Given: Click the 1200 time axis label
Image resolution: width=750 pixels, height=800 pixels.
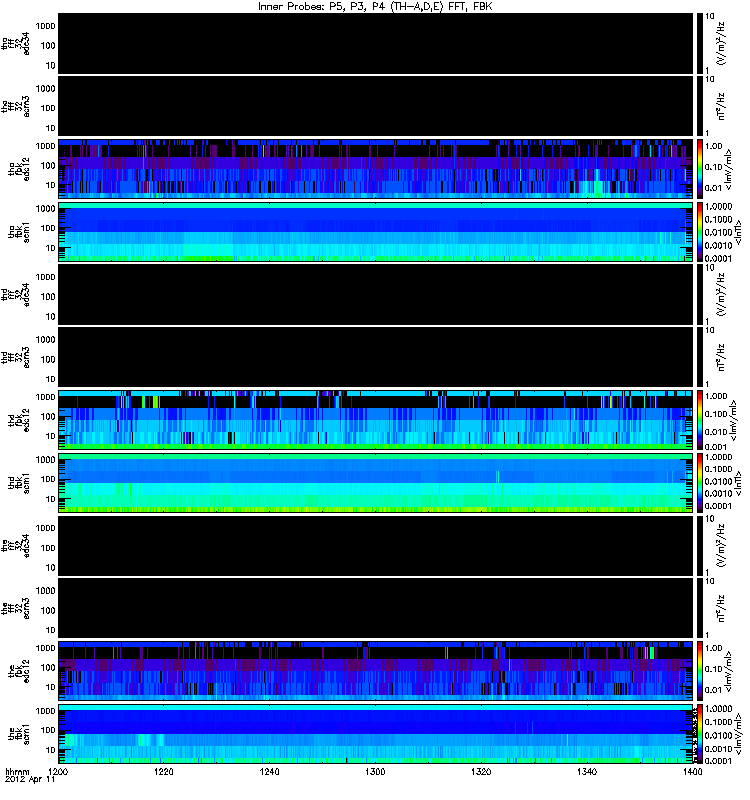Looking at the screenshot, I should coord(58,771).
